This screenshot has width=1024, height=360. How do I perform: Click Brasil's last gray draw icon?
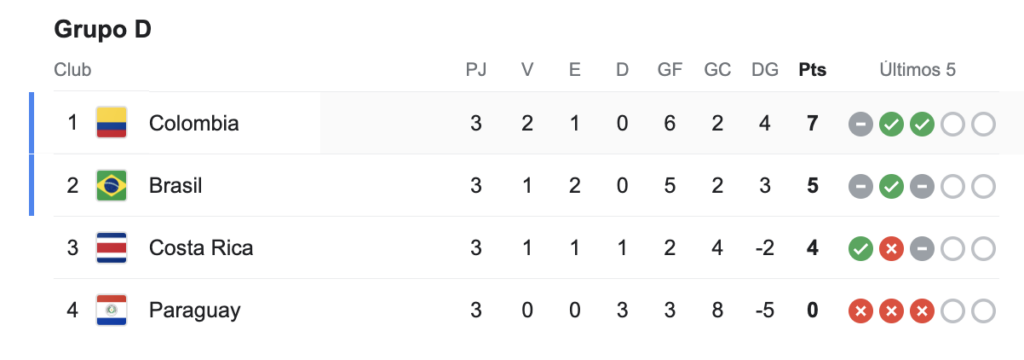(921, 186)
